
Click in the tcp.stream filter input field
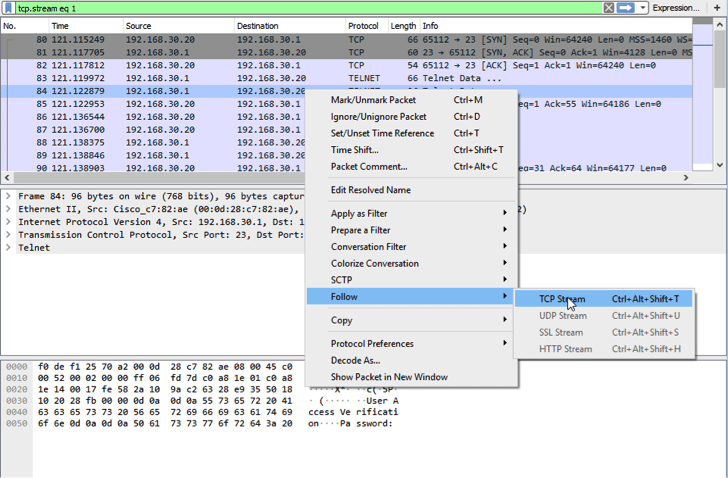click(x=300, y=7)
